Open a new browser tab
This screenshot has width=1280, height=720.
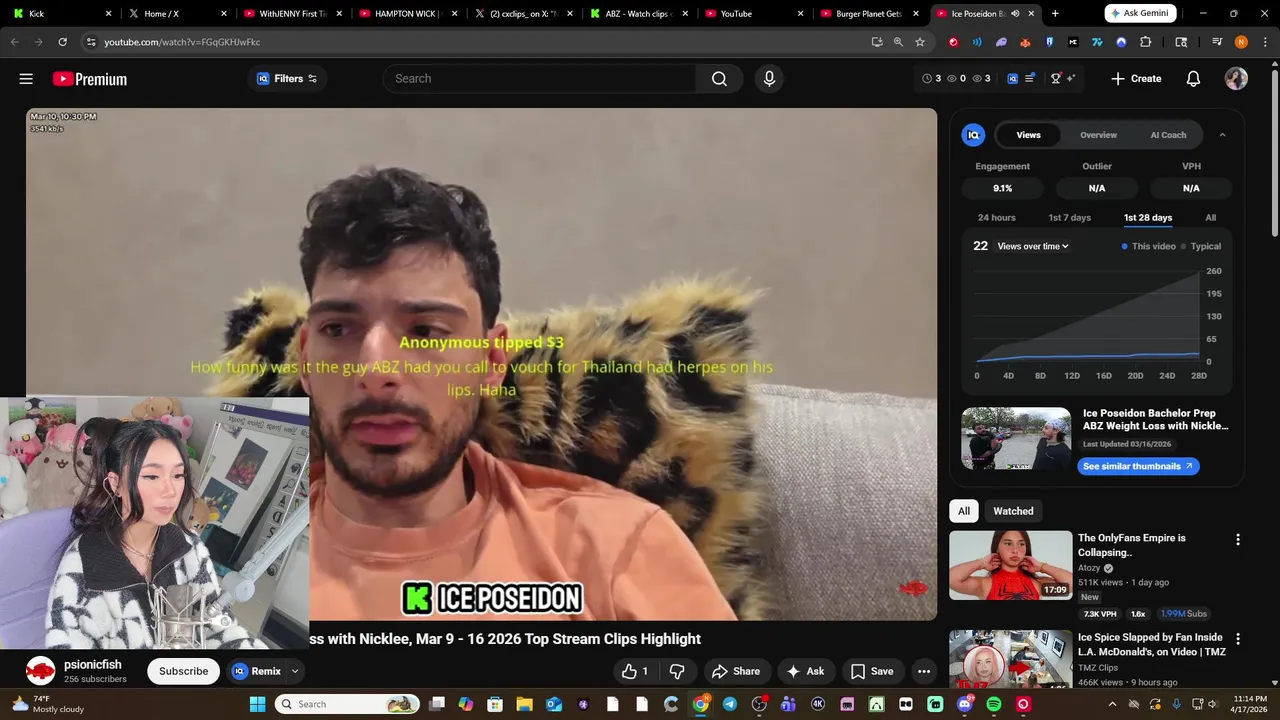point(1055,14)
